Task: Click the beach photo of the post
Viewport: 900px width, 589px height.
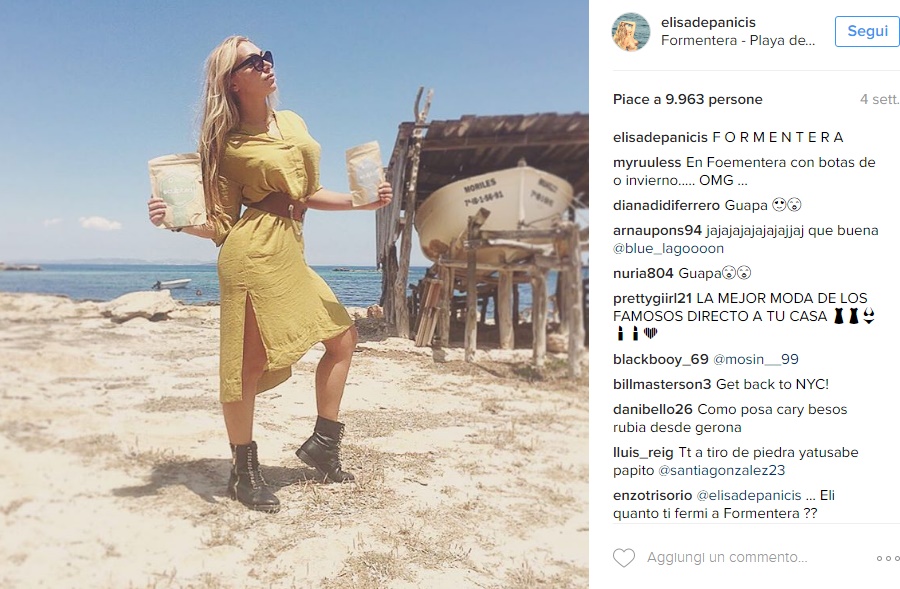Action: (x=294, y=294)
